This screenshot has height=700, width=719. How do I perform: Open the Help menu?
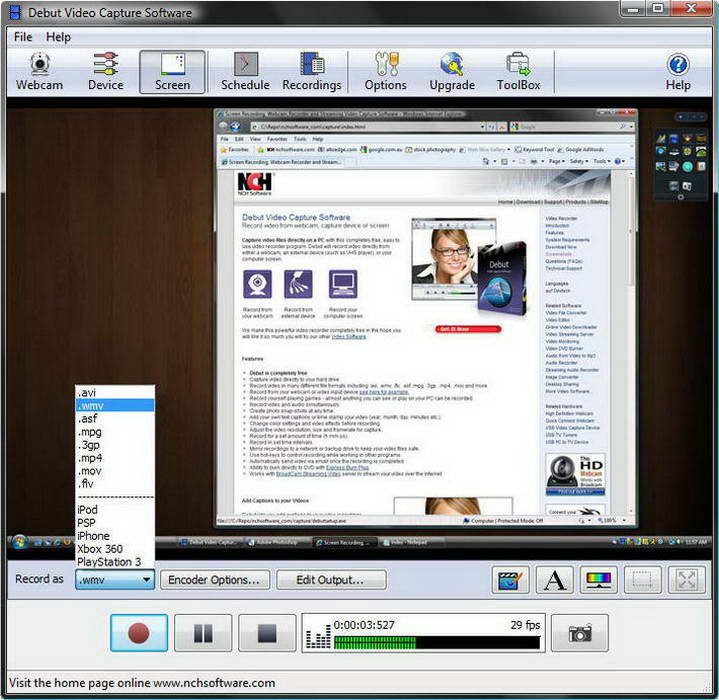pyautogui.click(x=59, y=37)
